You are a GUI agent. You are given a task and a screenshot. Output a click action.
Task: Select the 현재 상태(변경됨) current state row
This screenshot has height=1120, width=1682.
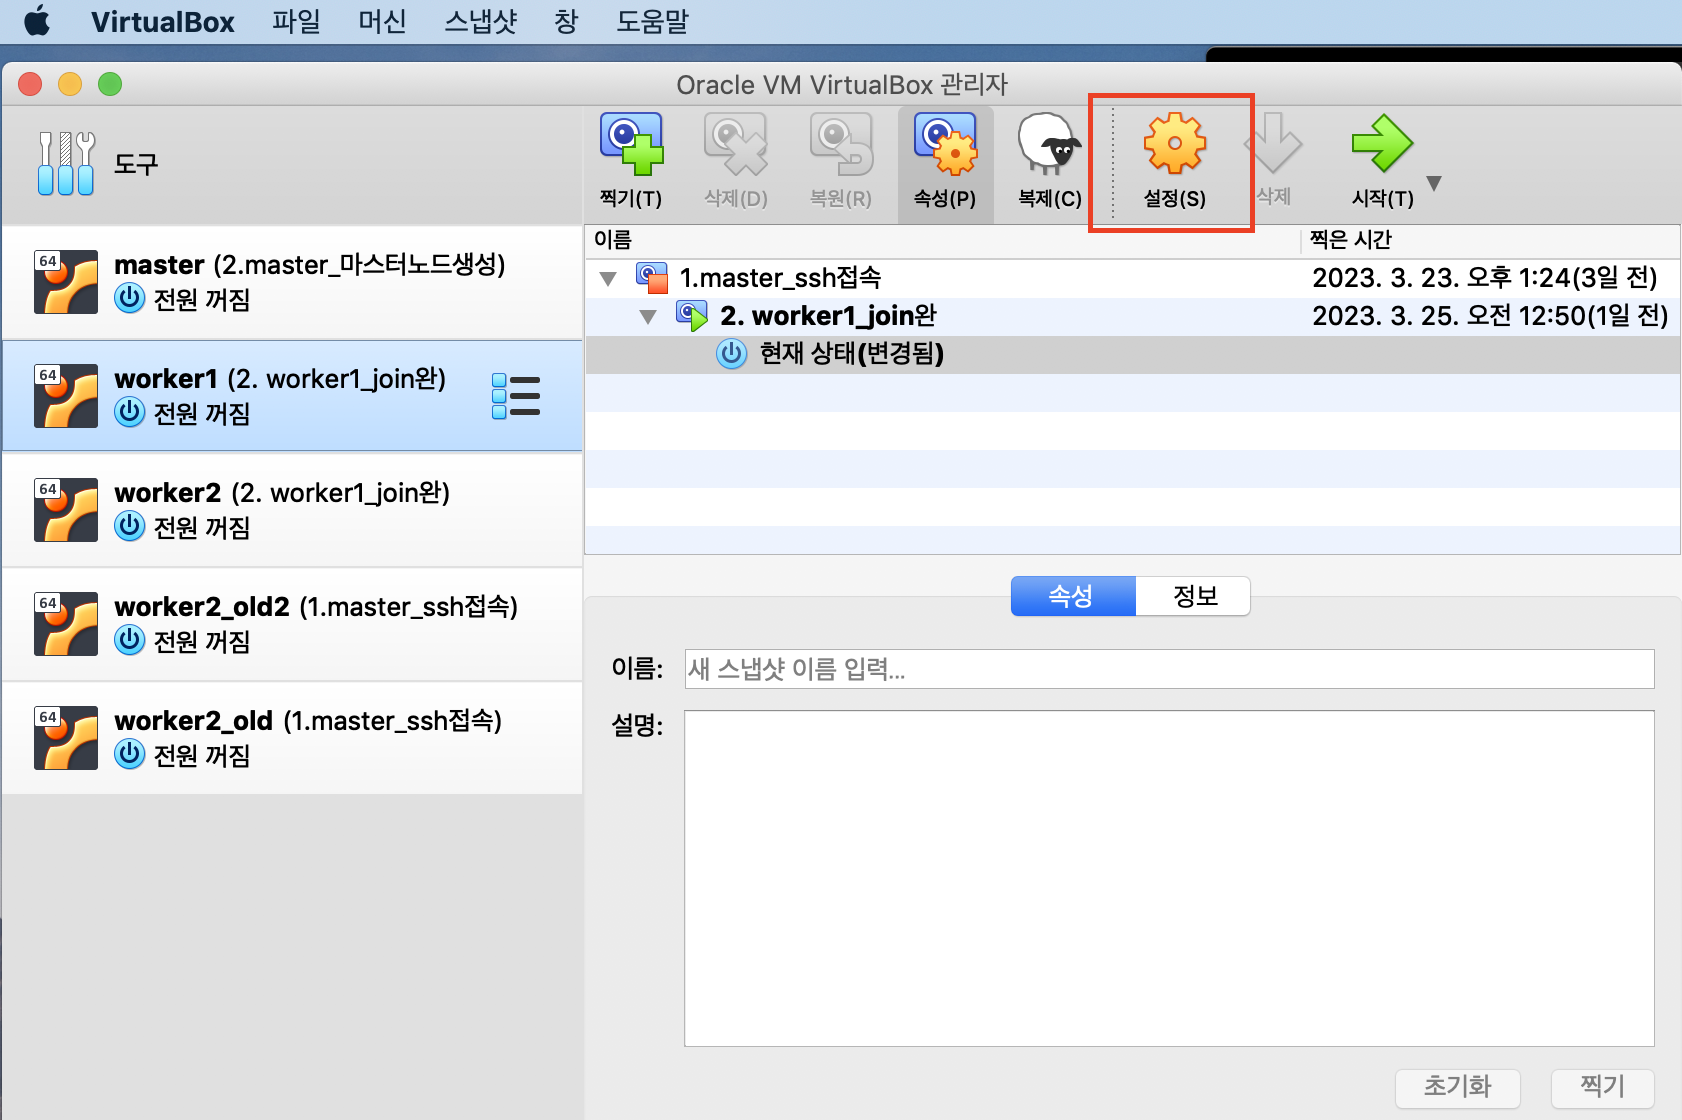point(1132,354)
